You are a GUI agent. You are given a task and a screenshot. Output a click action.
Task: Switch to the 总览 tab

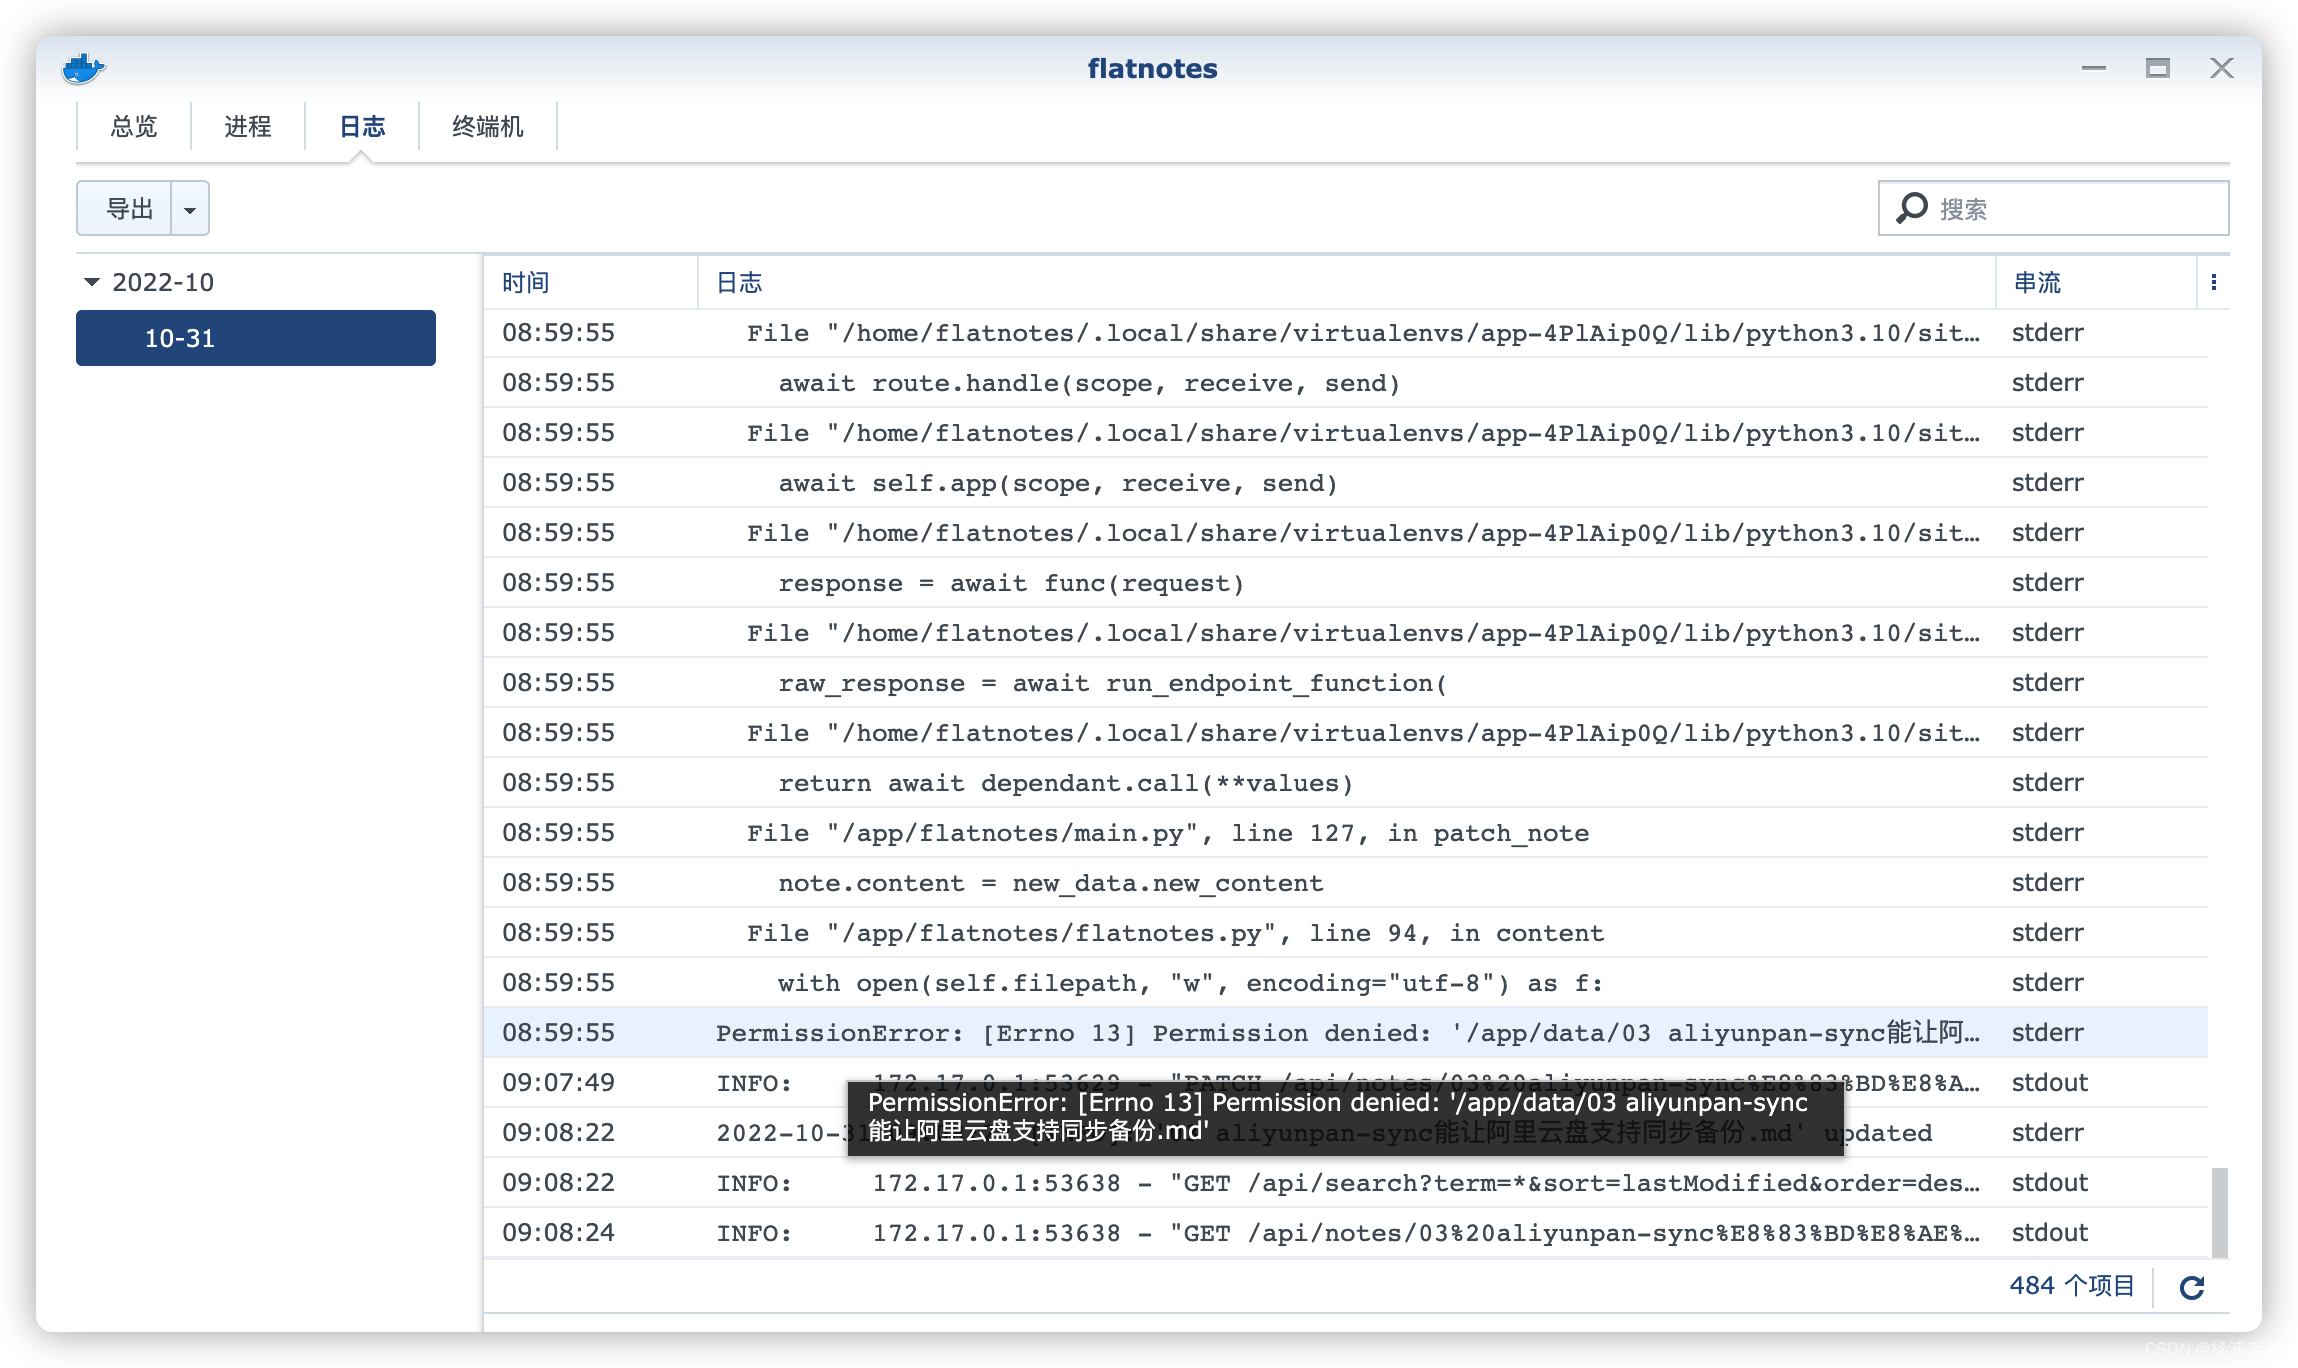(x=134, y=127)
